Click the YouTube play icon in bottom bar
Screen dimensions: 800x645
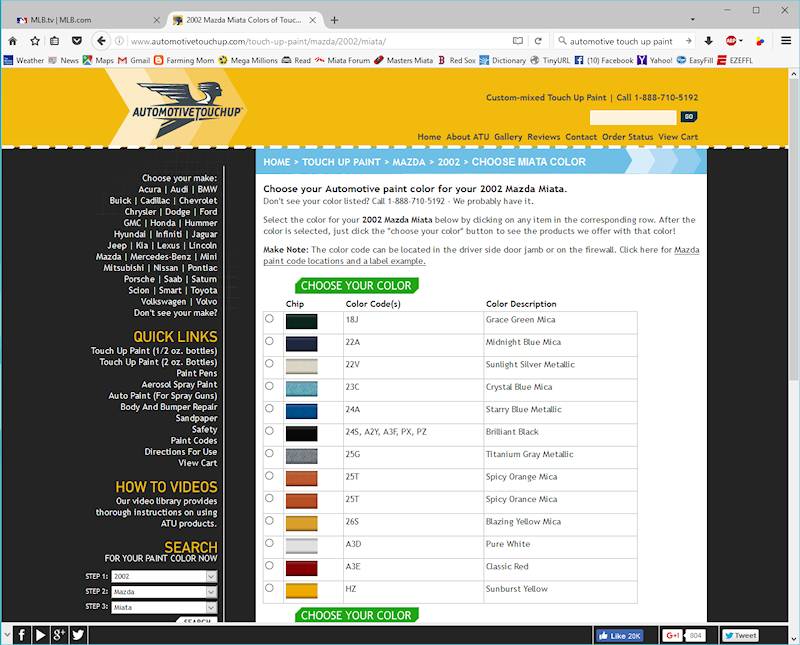[40, 635]
